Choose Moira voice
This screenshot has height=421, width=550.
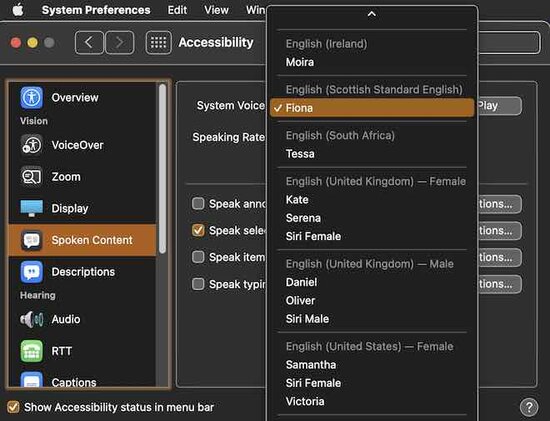(372, 62)
